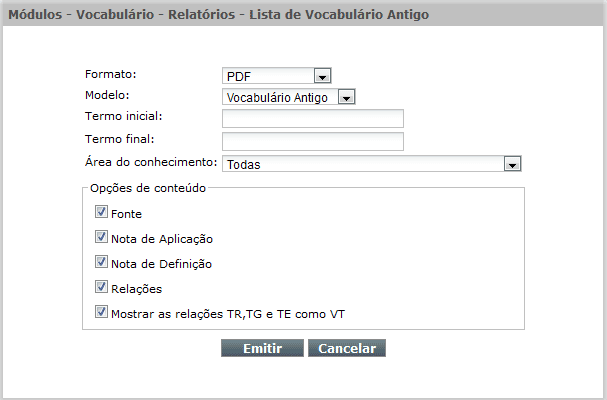
Task: Click the Todas knowledge area combo box
Action: [x=372, y=164]
